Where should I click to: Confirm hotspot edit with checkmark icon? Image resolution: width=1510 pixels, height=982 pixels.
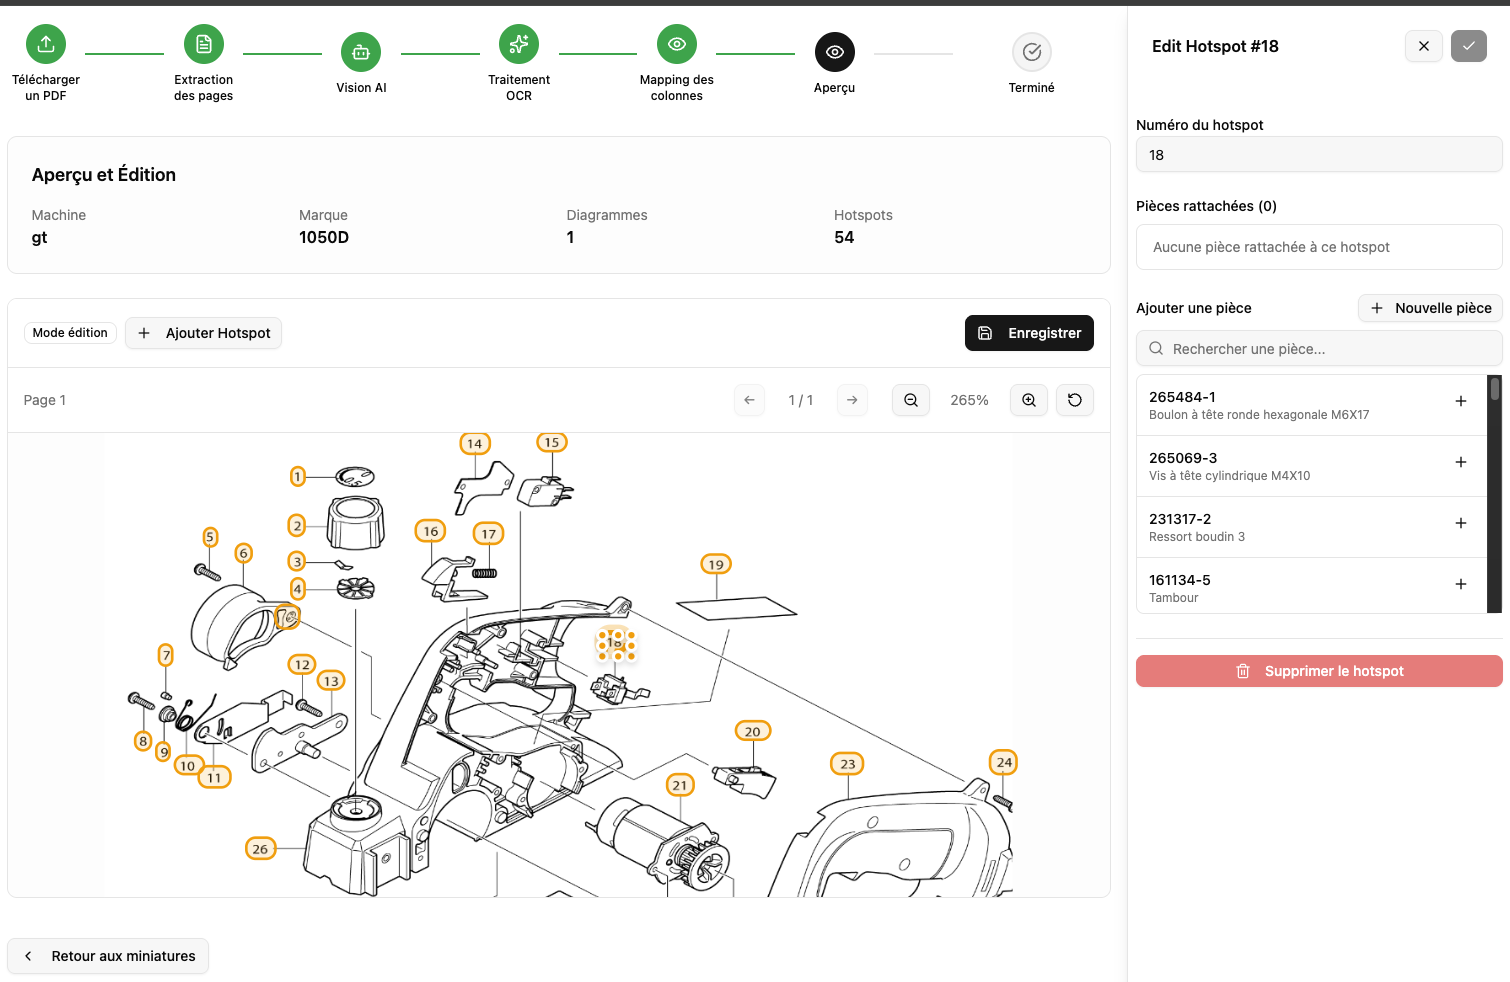1468,46
